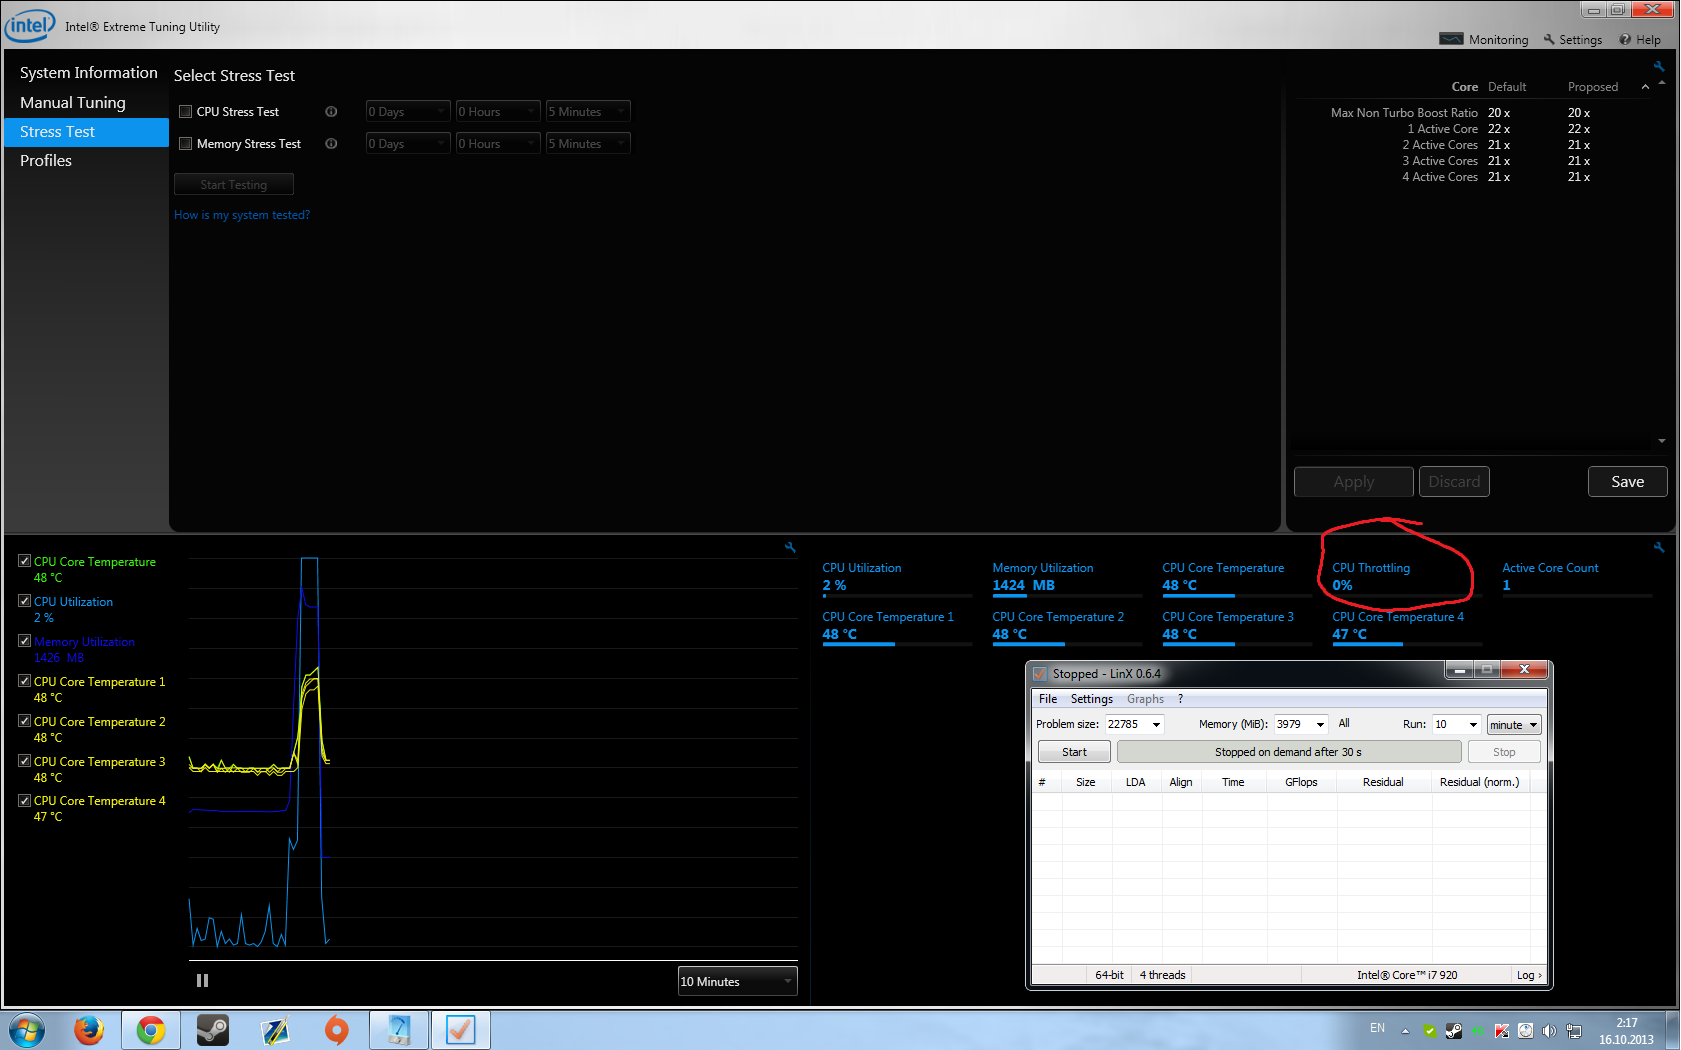The width and height of the screenshot is (1681, 1050).
Task: Uncheck Memory Utilization in graph legend
Action: pyautogui.click(x=25, y=641)
